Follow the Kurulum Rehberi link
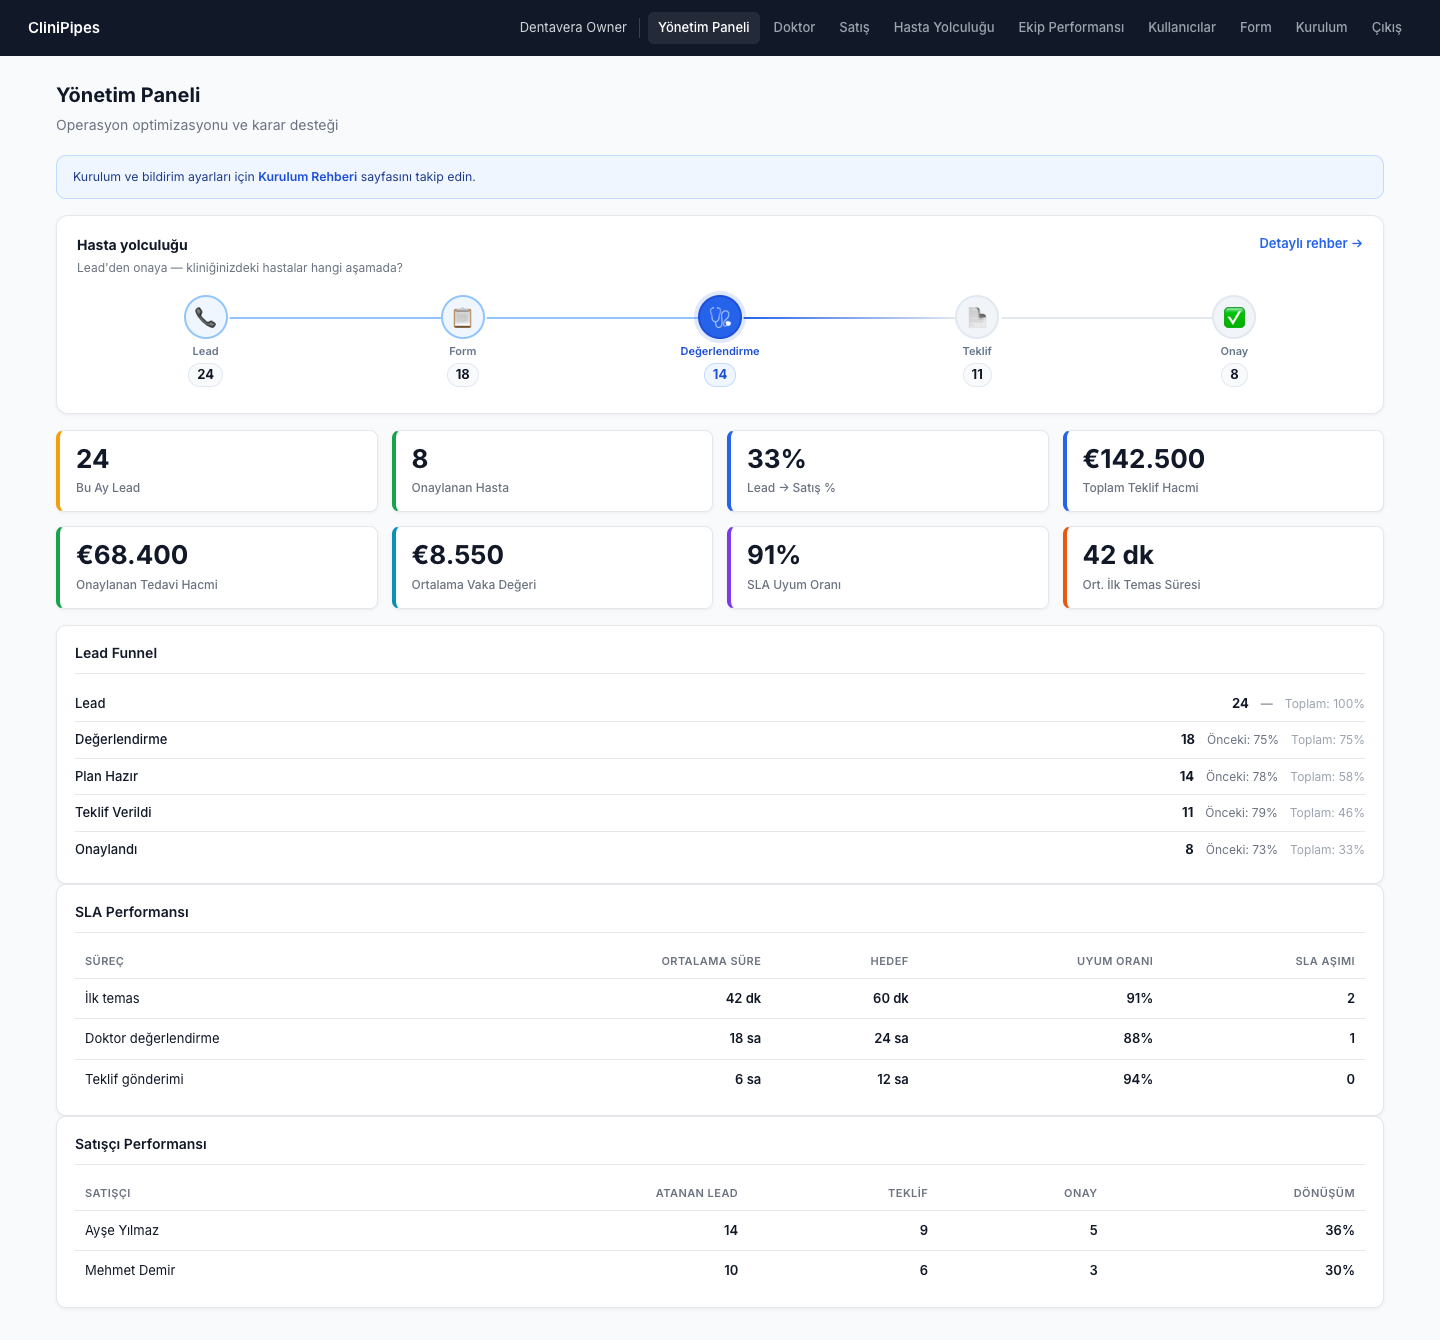Screen dimensions: 1440x1340 click(307, 177)
